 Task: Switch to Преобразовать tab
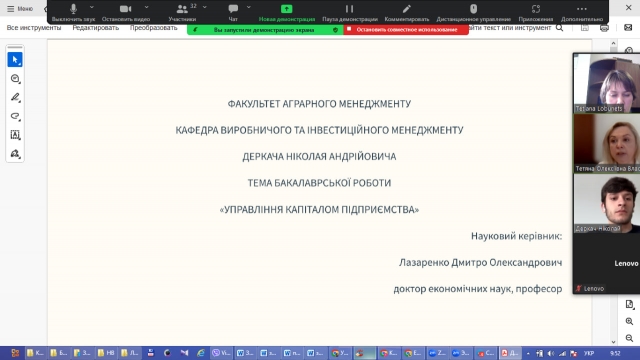[153, 28]
